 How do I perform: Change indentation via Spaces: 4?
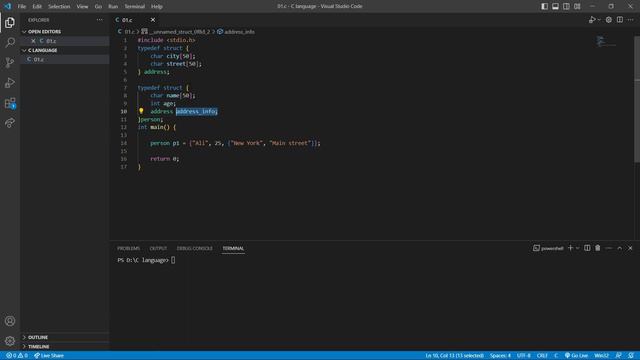(500, 356)
